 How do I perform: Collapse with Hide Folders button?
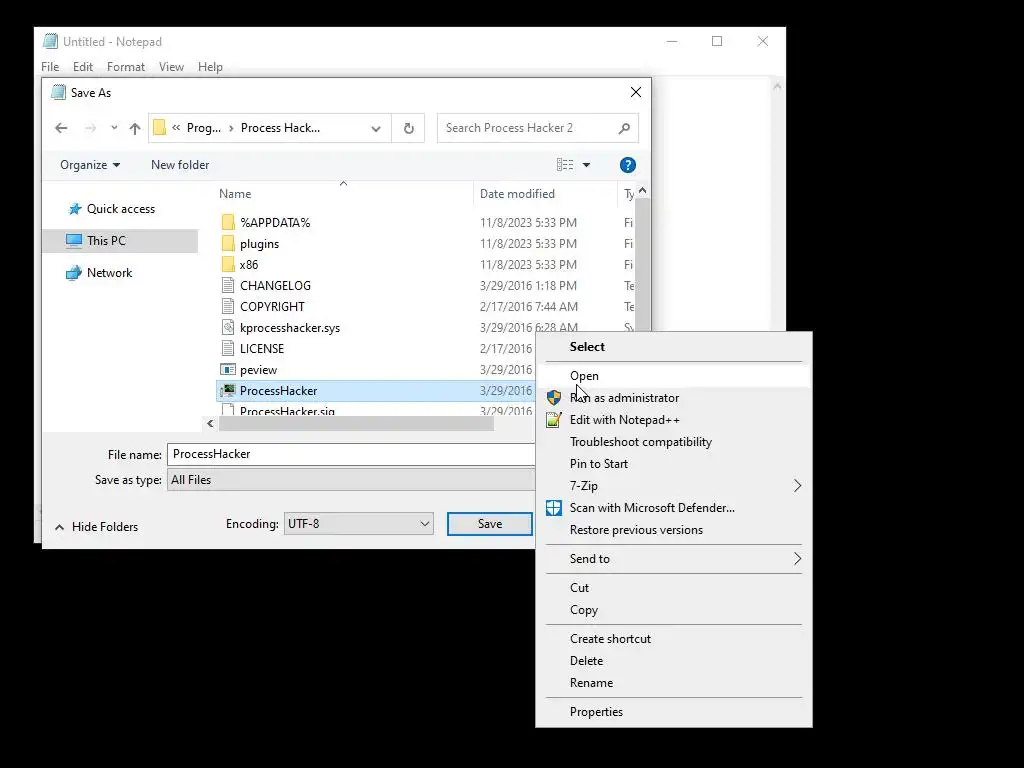pyautogui.click(x=97, y=527)
